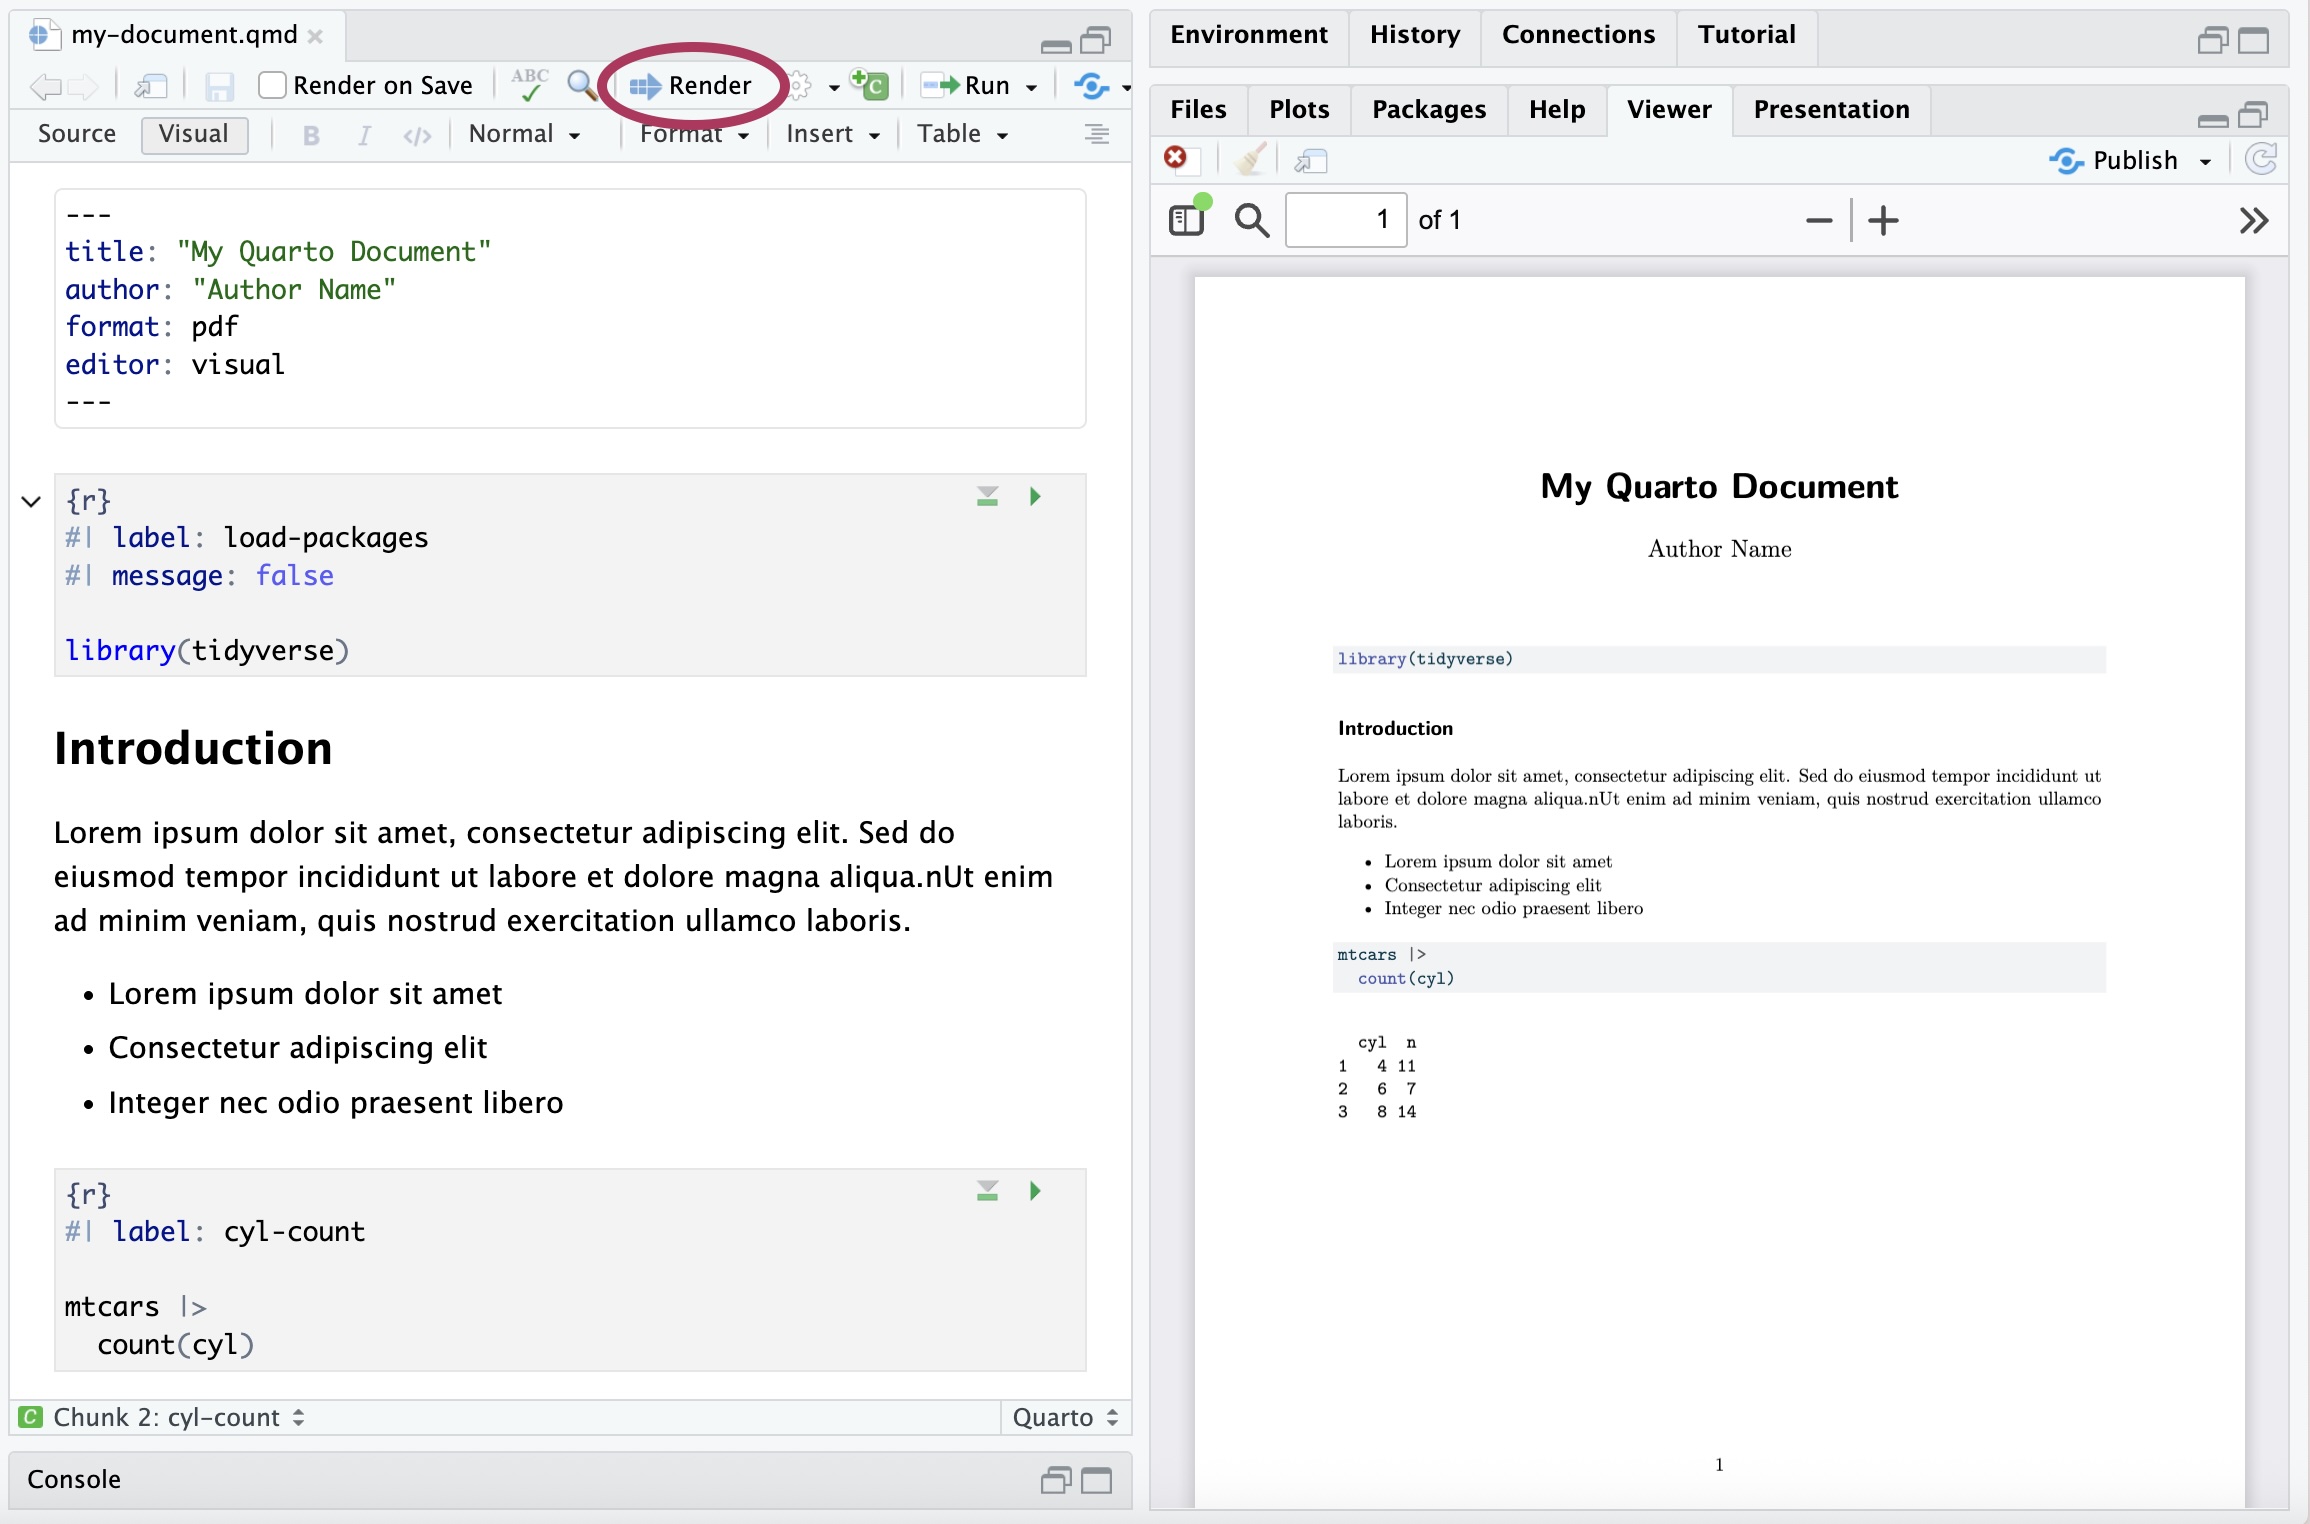Click the PDF page number field

(x=1345, y=220)
